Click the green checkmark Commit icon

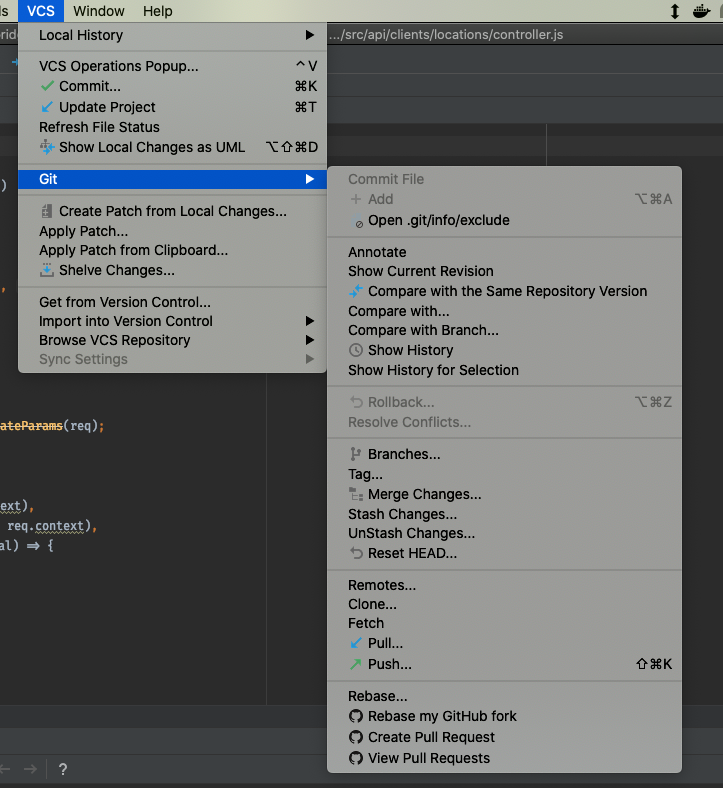click(47, 86)
